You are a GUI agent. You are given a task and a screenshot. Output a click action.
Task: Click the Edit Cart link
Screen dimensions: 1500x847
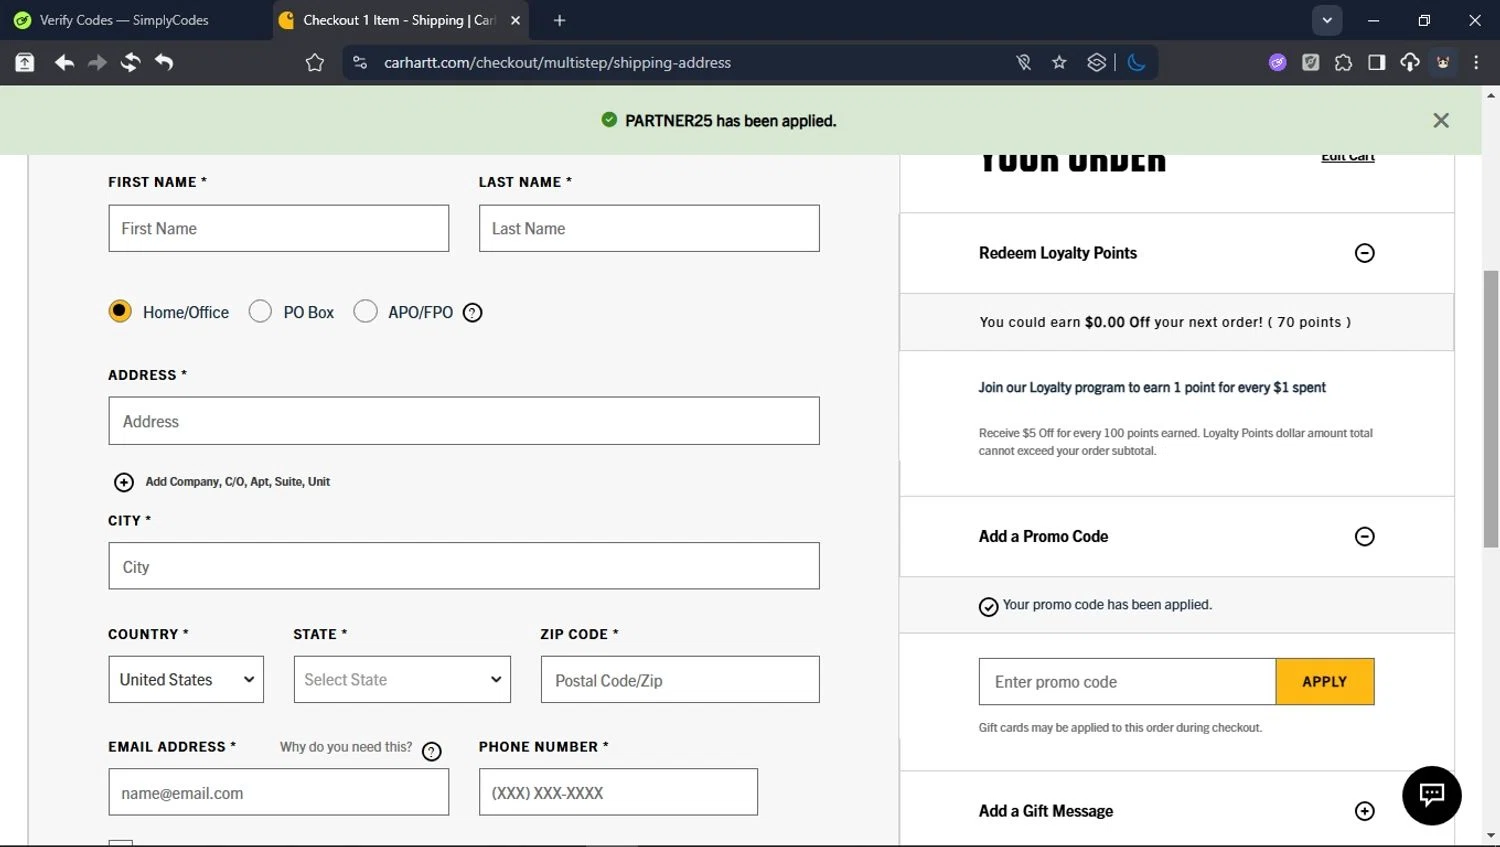click(x=1348, y=158)
